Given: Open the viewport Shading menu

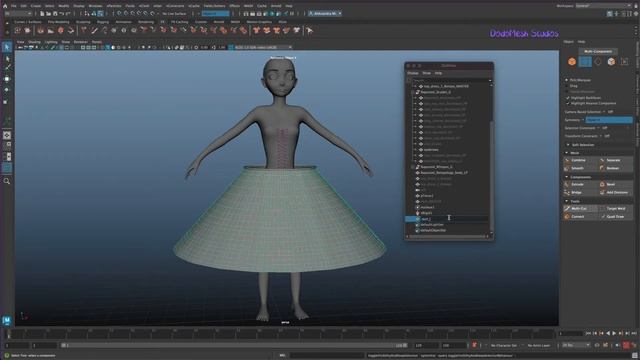Looking at the screenshot, I should 34,42.
